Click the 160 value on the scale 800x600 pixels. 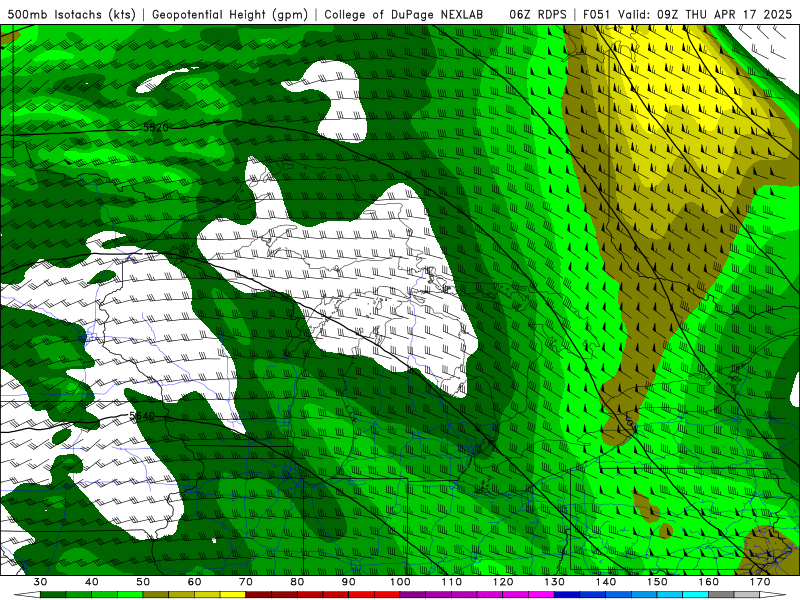click(x=709, y=582)
